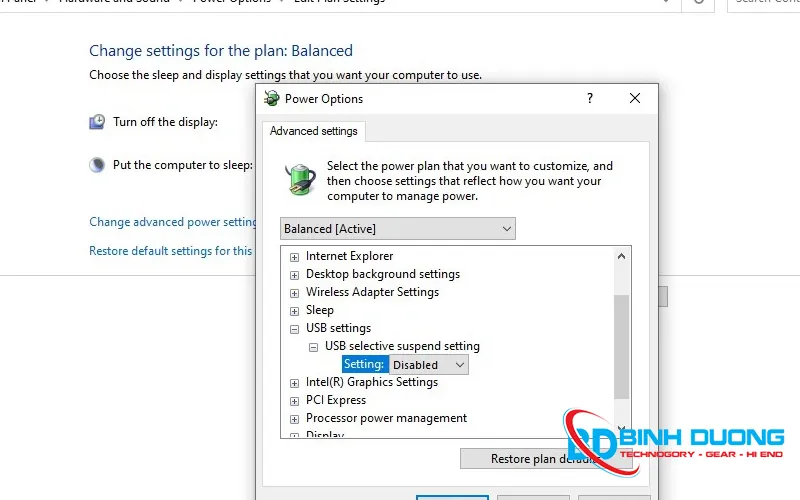800x500 pixels.
Task: Click the Put the computer to sleep label
Action: pyautogui.click(x=183, y=165)
